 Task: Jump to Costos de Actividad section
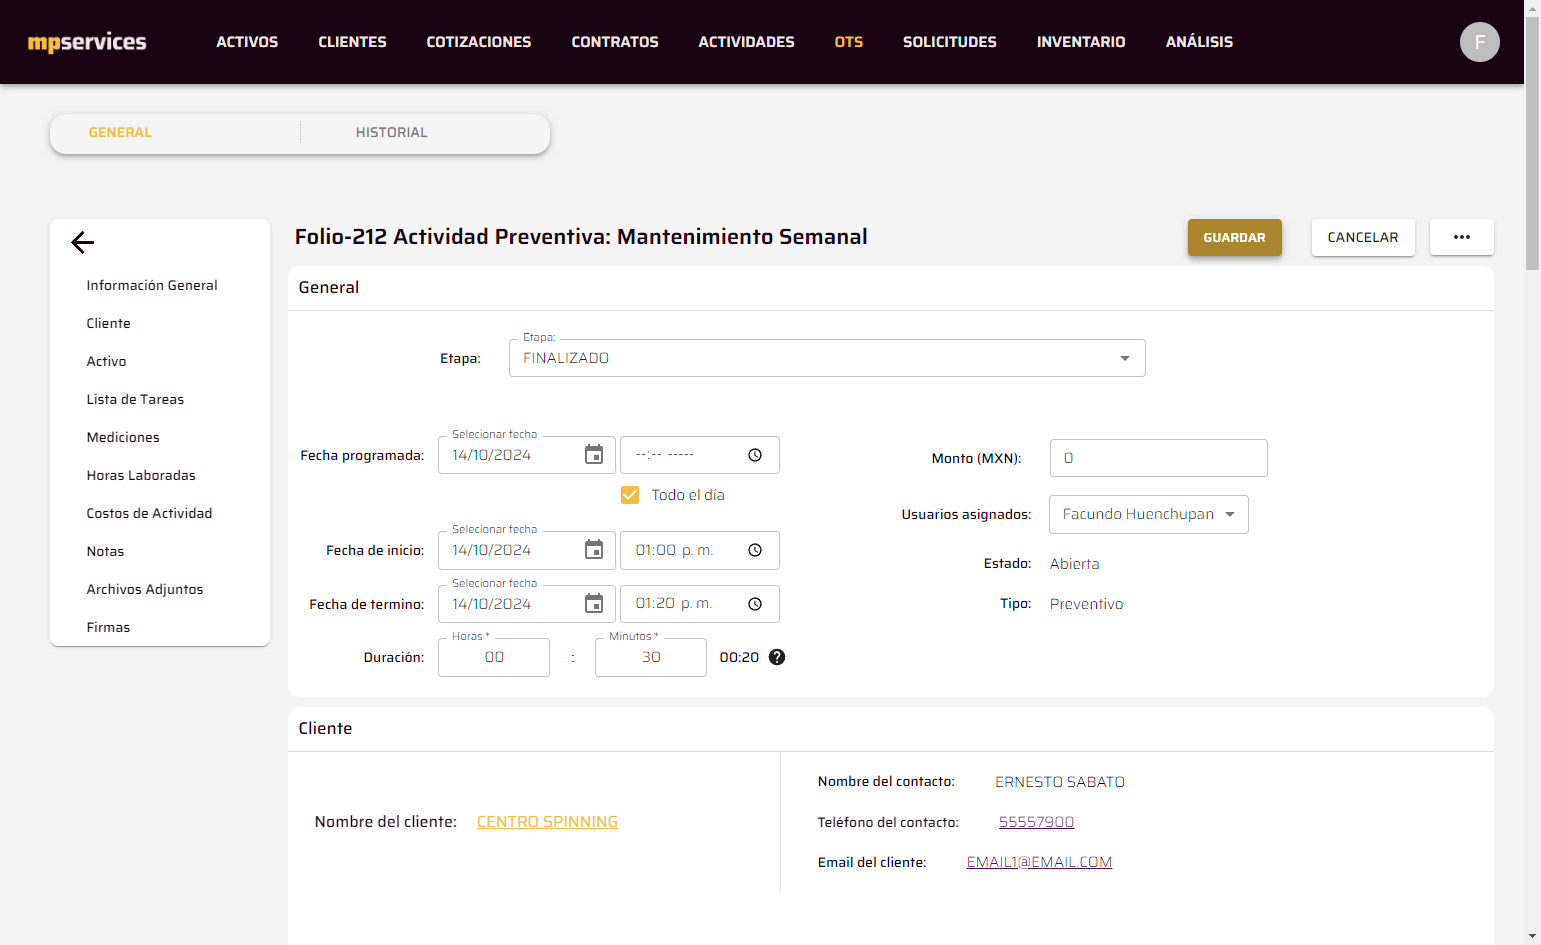pos(149,513)
